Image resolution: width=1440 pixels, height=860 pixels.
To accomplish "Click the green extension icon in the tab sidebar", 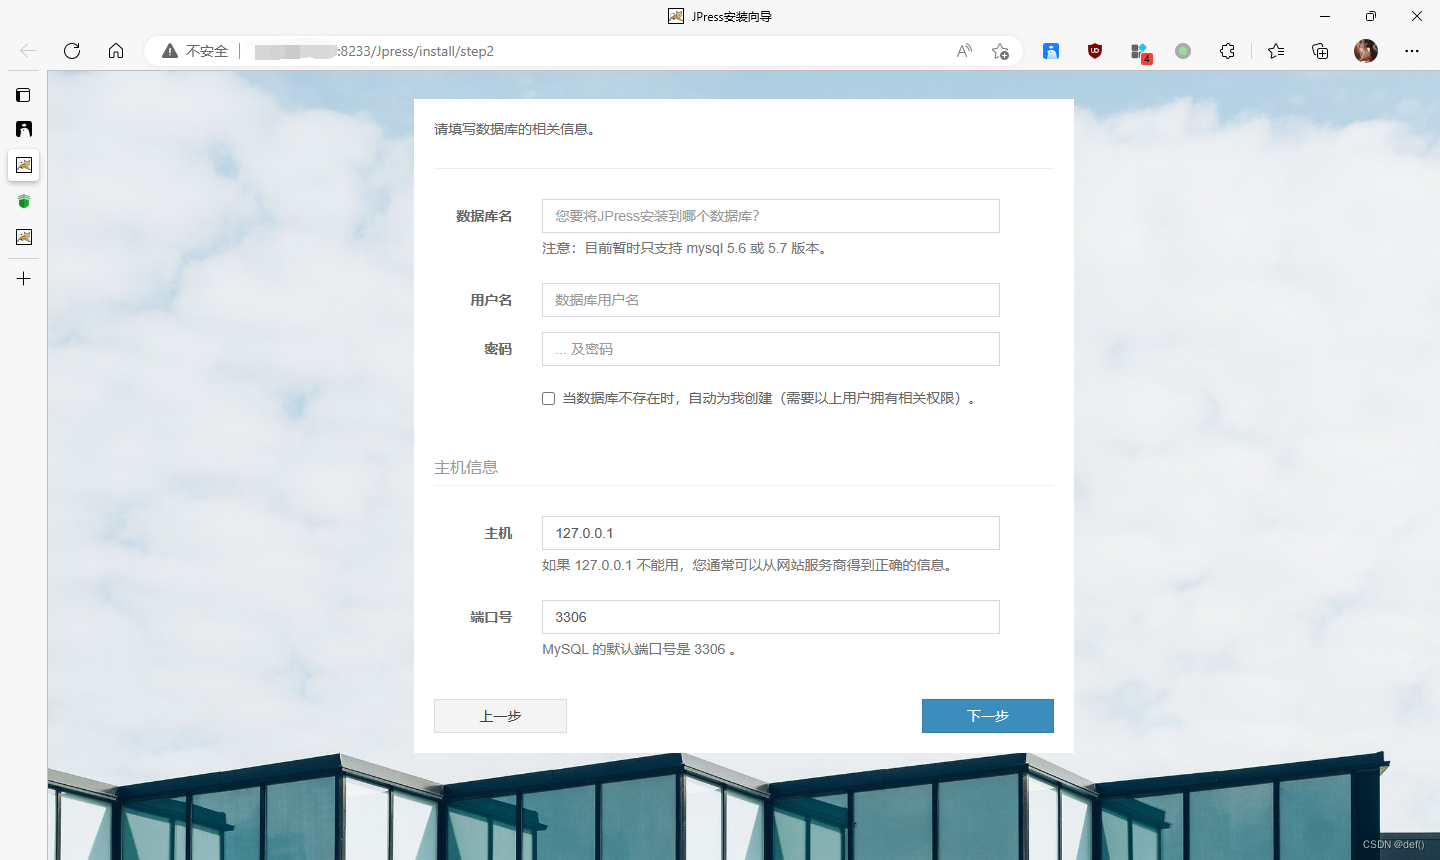I will click(23, 201).
